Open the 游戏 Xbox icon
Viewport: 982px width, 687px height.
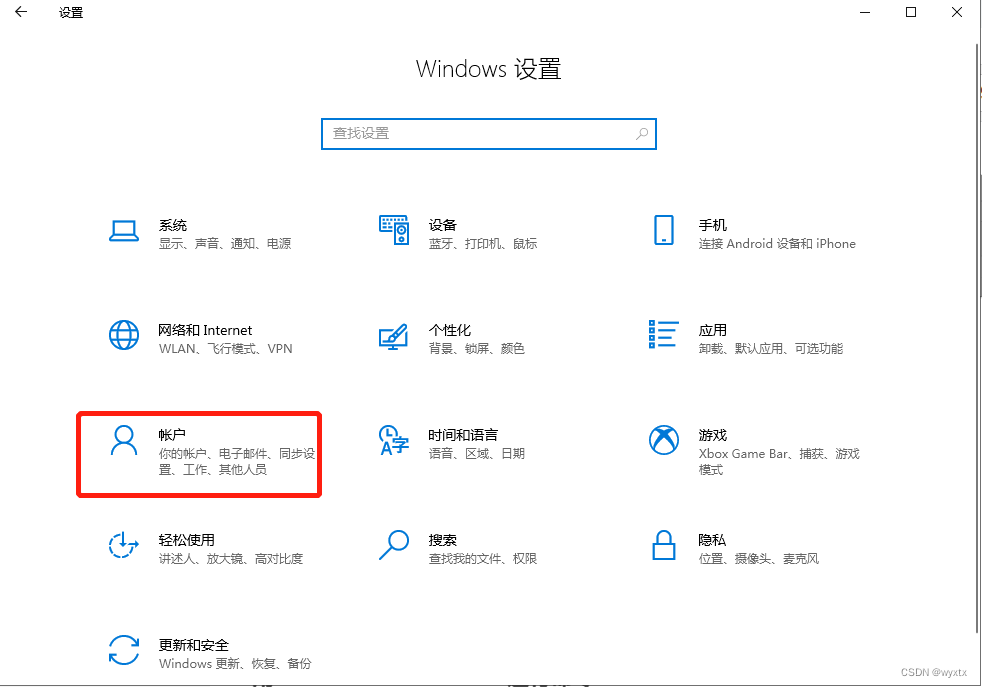(664, 440)
